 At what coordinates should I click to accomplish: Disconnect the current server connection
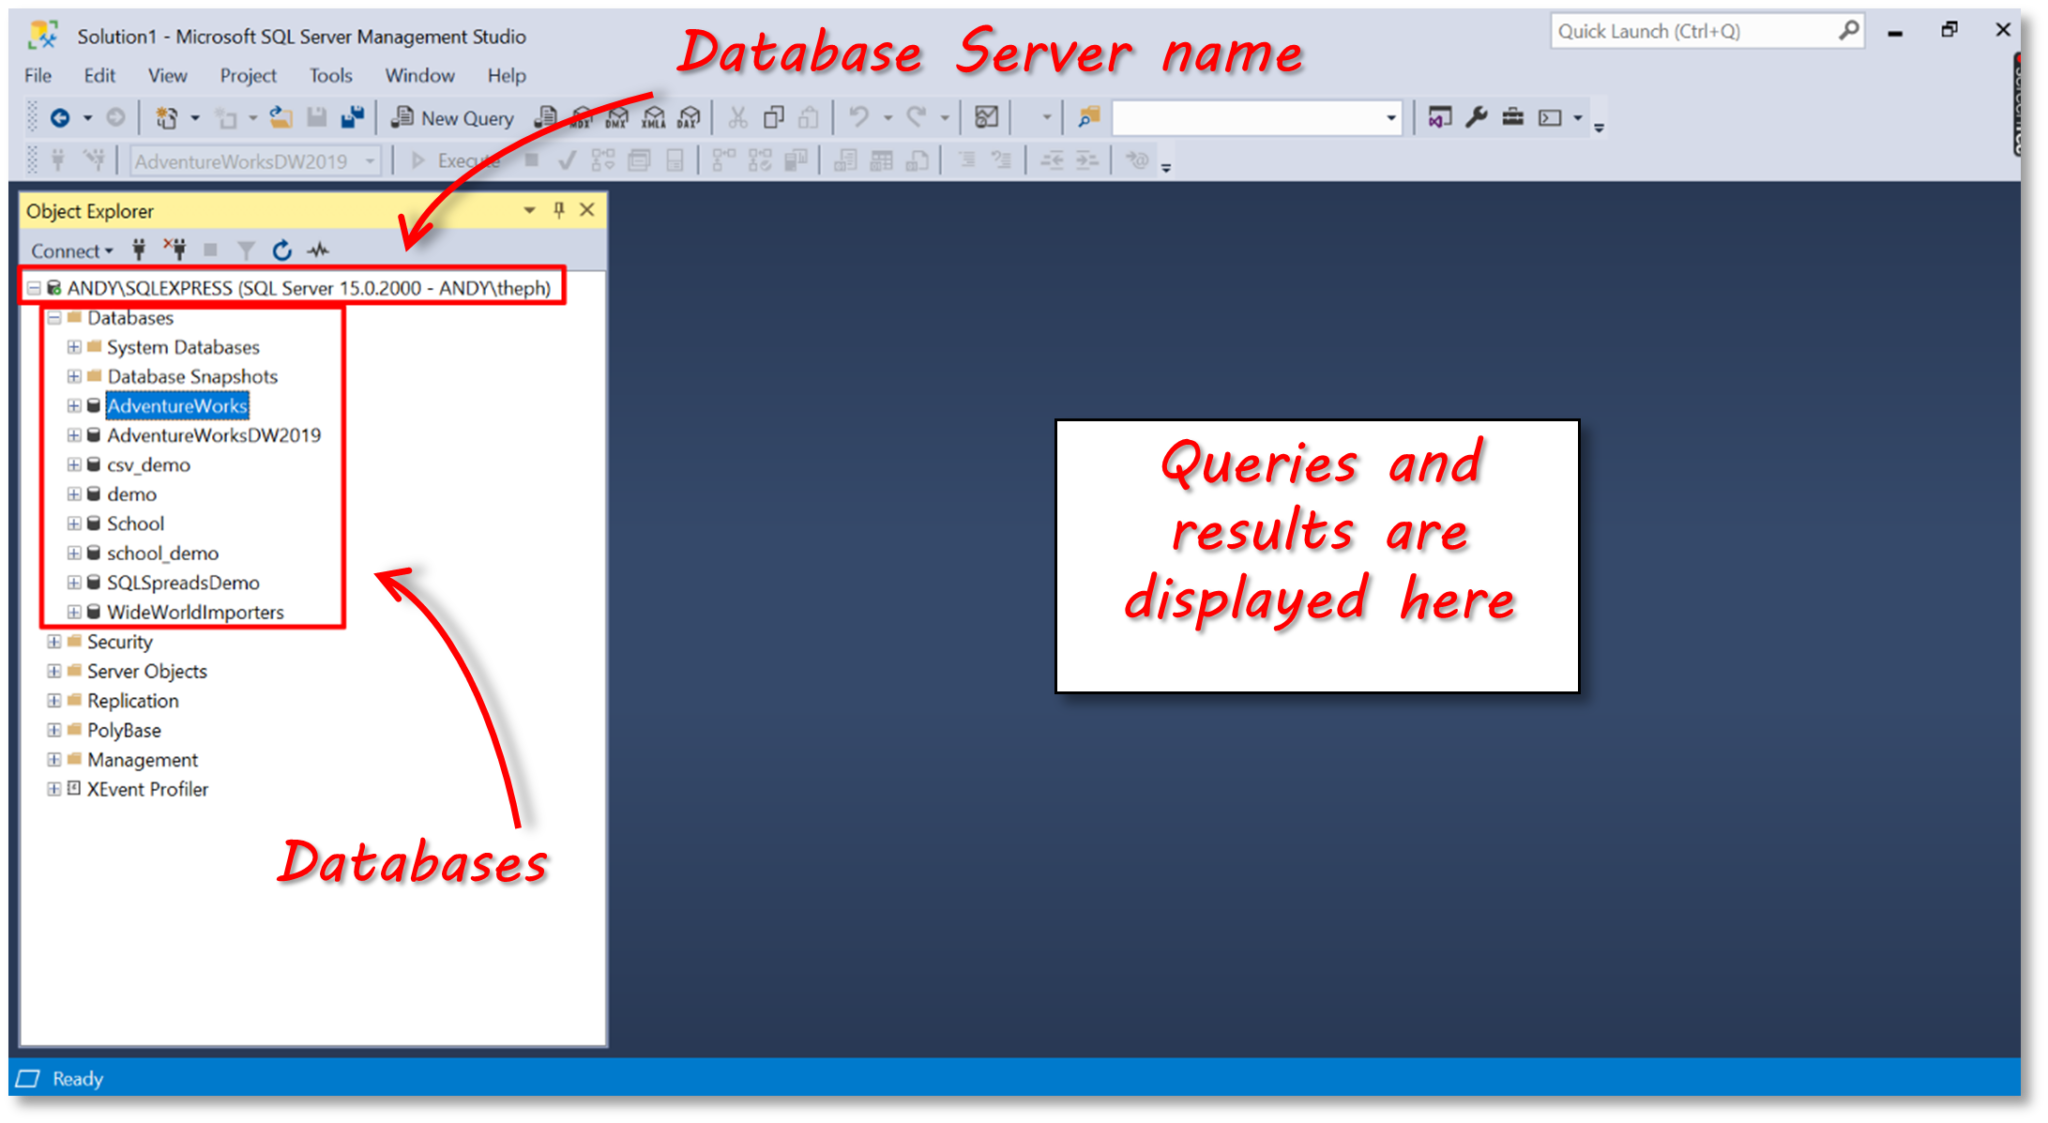pos(176,249)
